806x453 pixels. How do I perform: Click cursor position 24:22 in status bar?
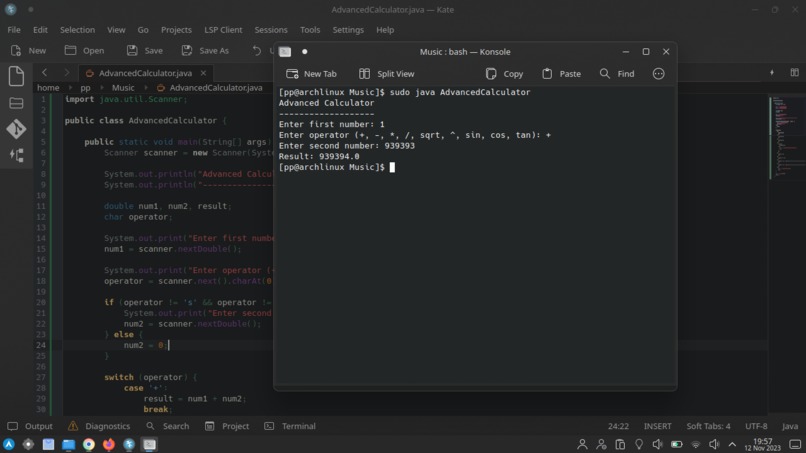click(618, 426)
